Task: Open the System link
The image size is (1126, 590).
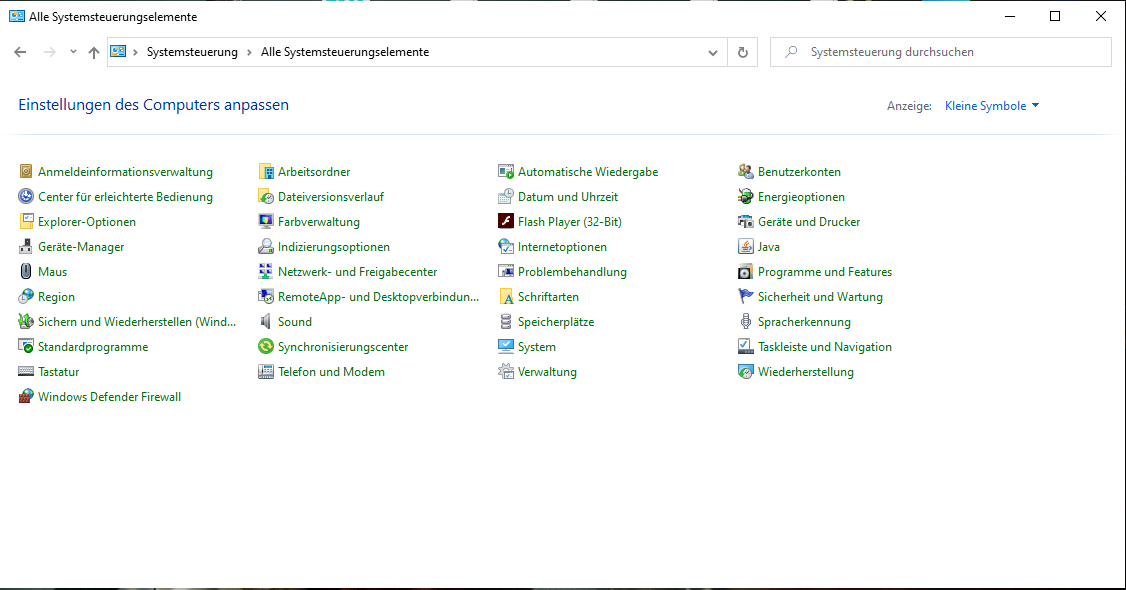Action: [x=536, y=347]
